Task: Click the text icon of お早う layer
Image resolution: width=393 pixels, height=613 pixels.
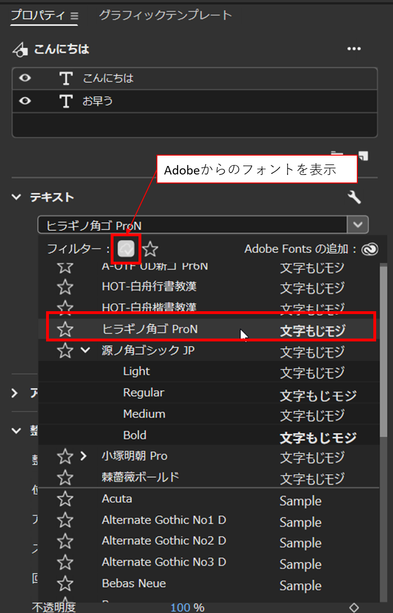Action: coord(66,101)
